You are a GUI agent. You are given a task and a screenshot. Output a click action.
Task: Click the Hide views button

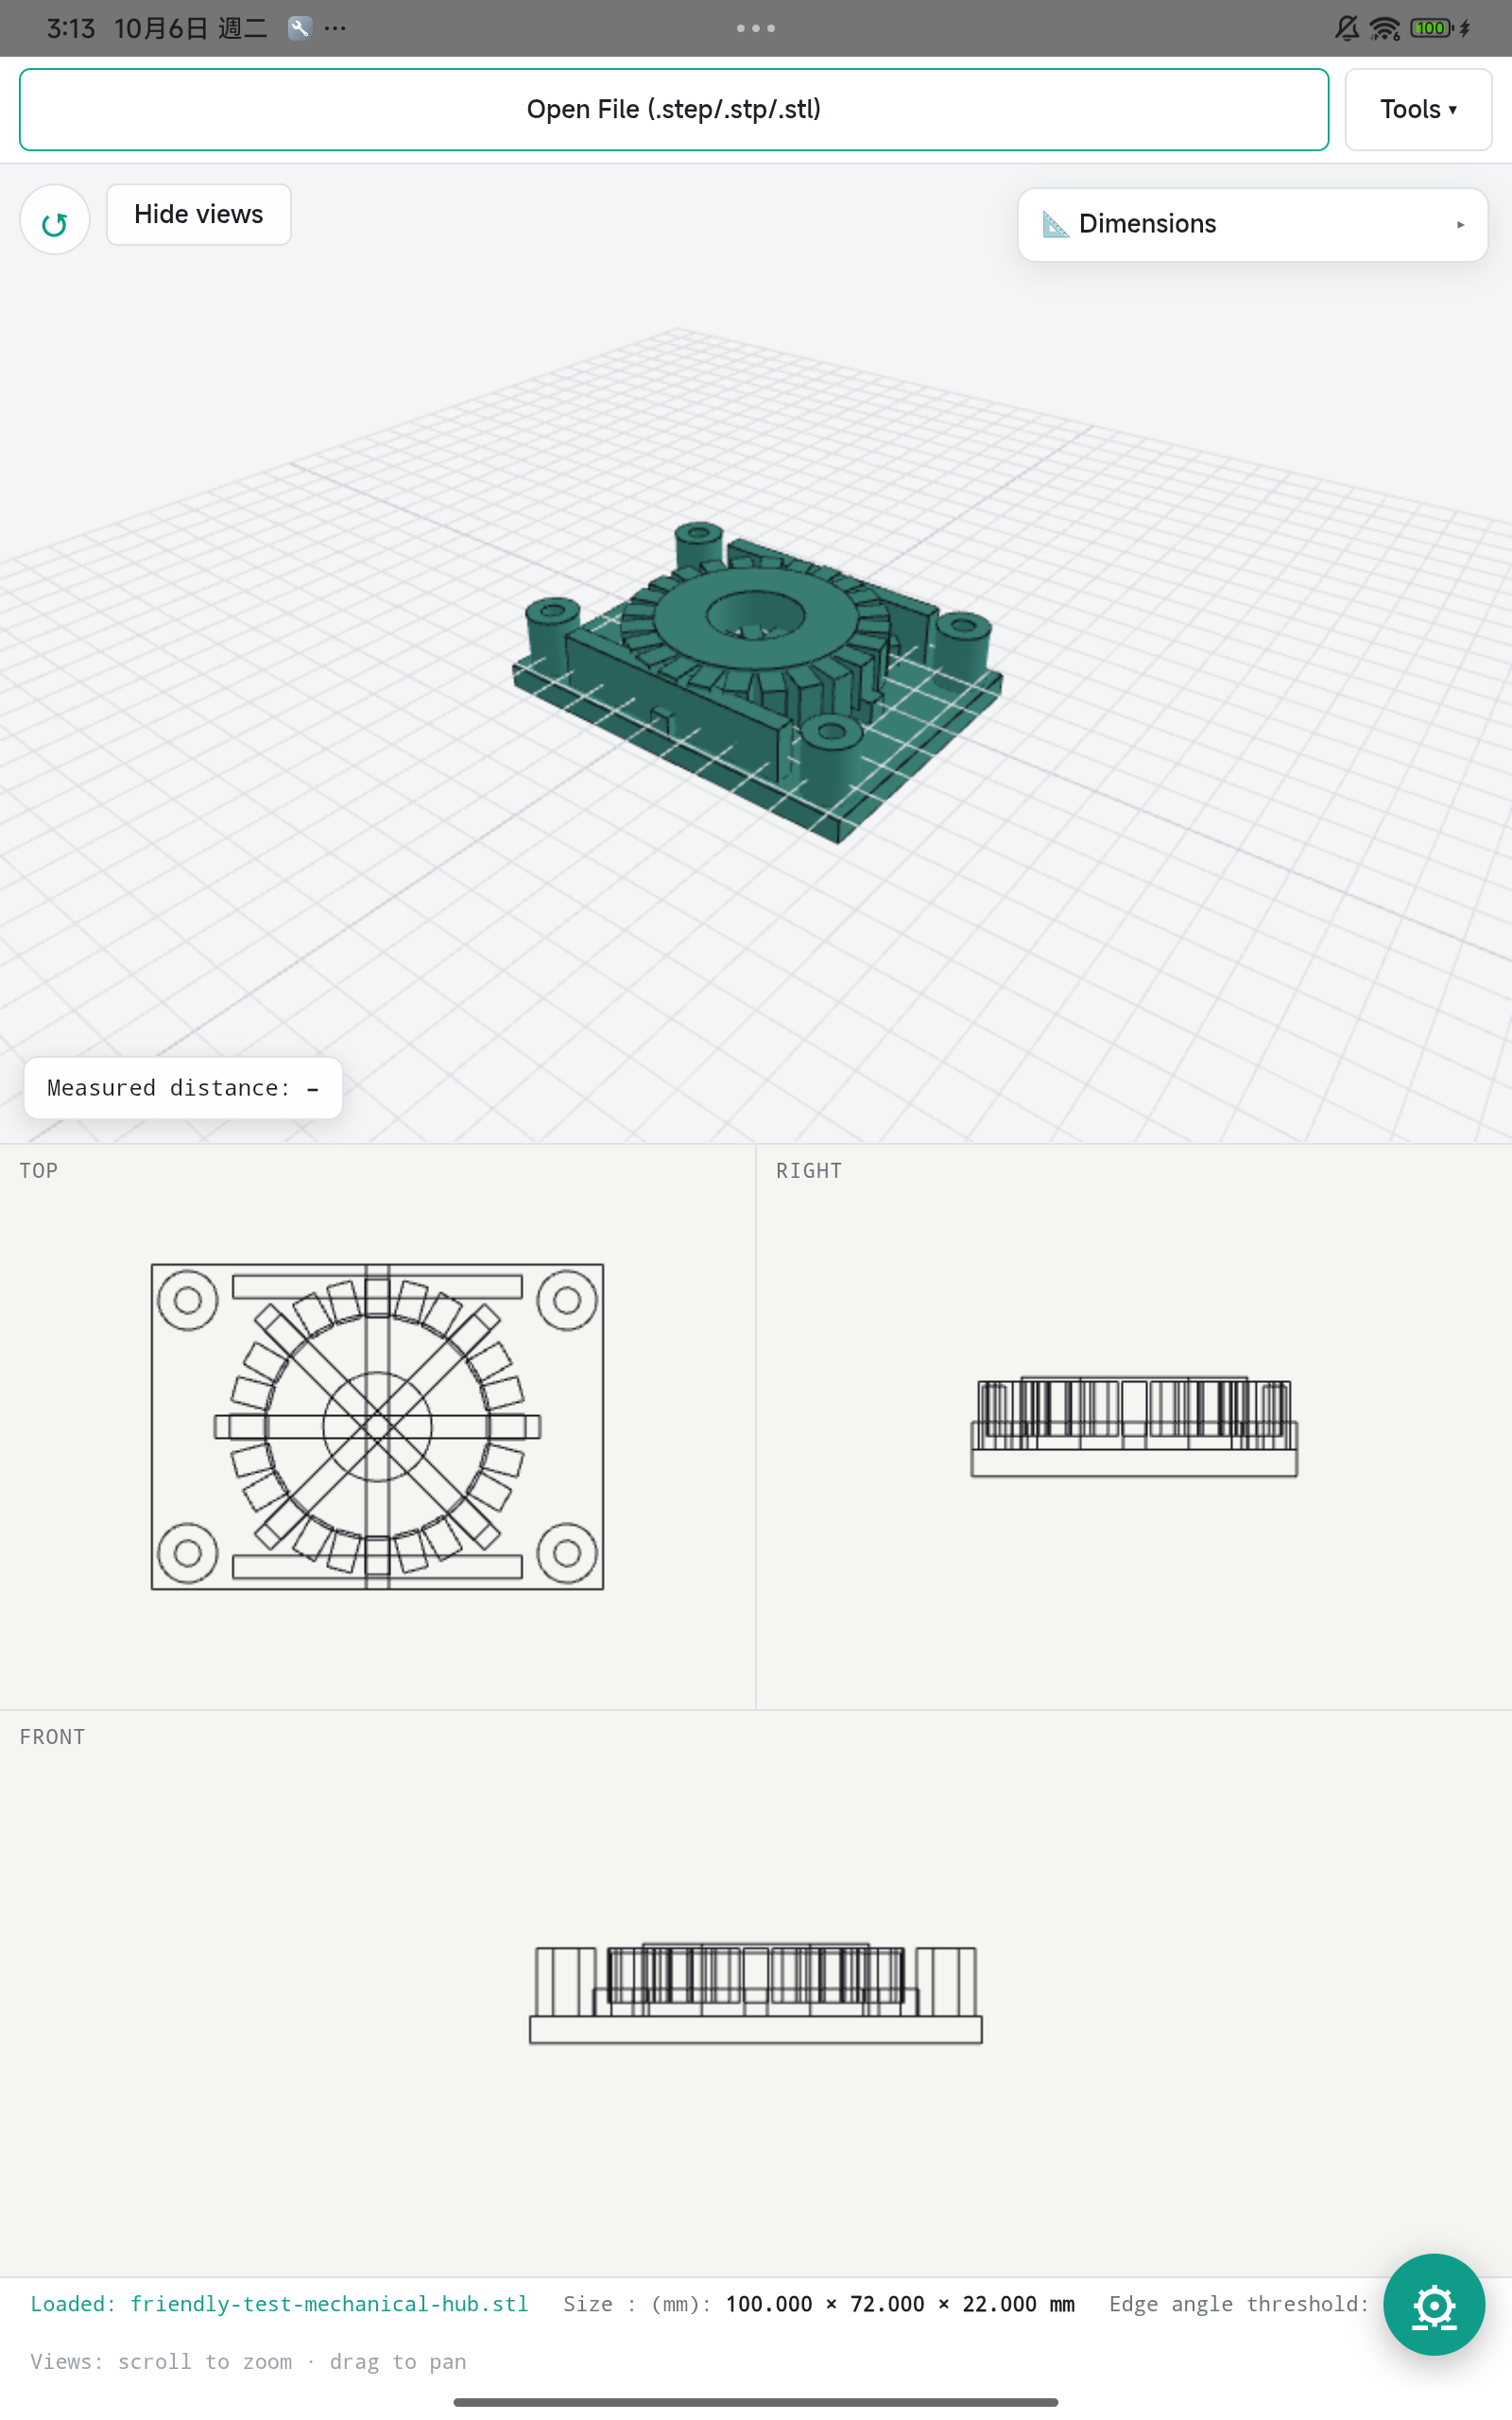pyautogui.click(x=199, y=214)
